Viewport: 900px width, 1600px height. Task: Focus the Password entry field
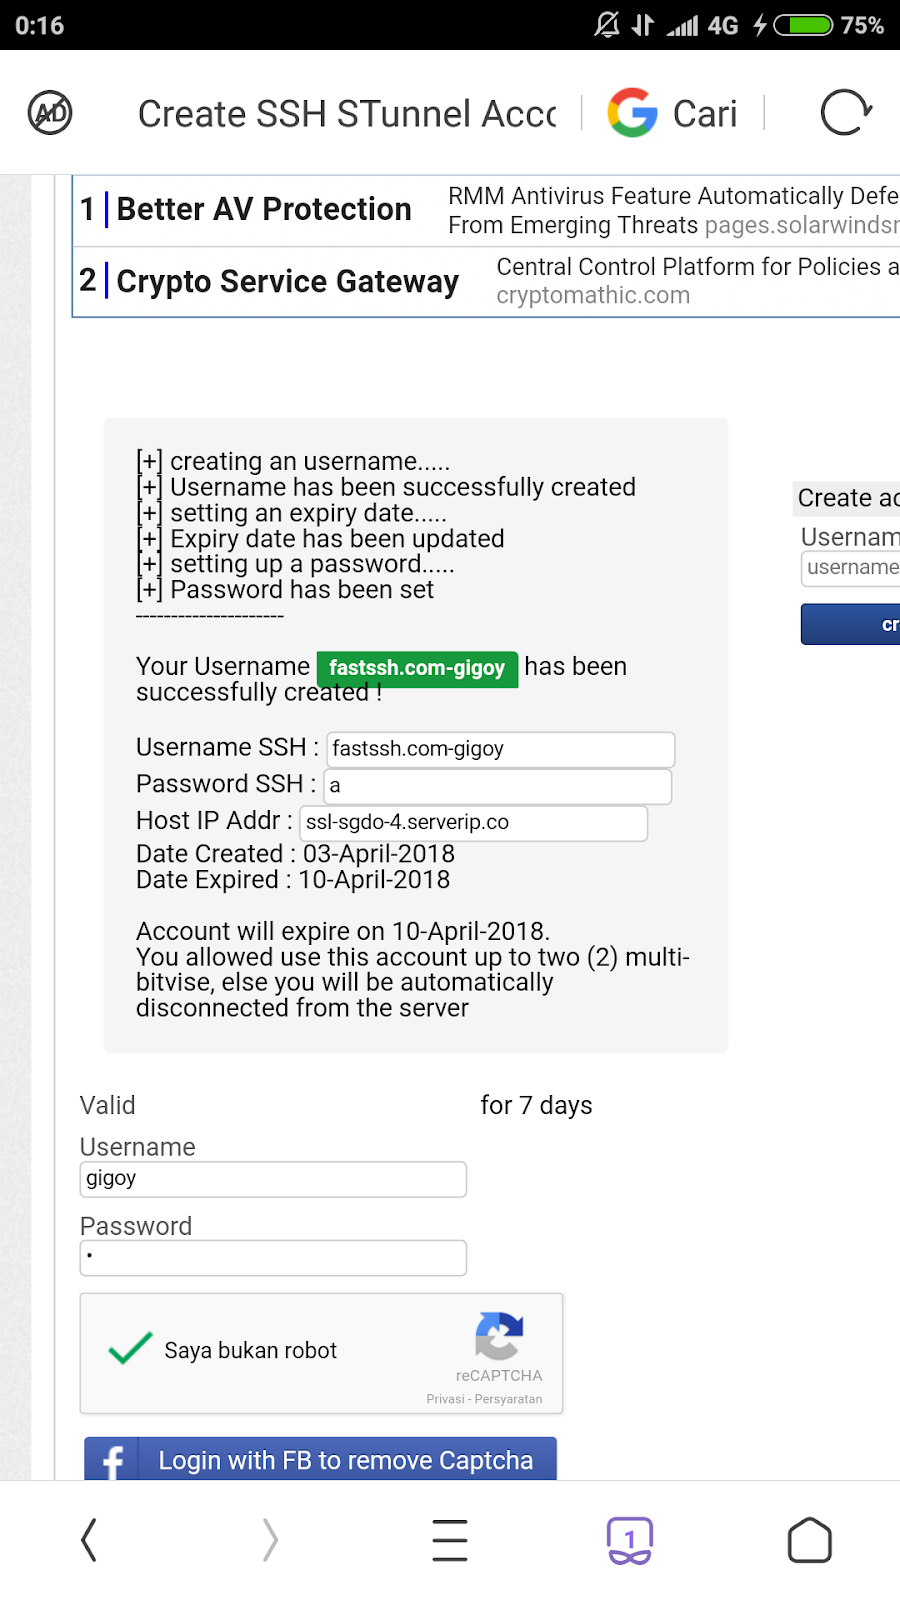[x=273, y=1258]
